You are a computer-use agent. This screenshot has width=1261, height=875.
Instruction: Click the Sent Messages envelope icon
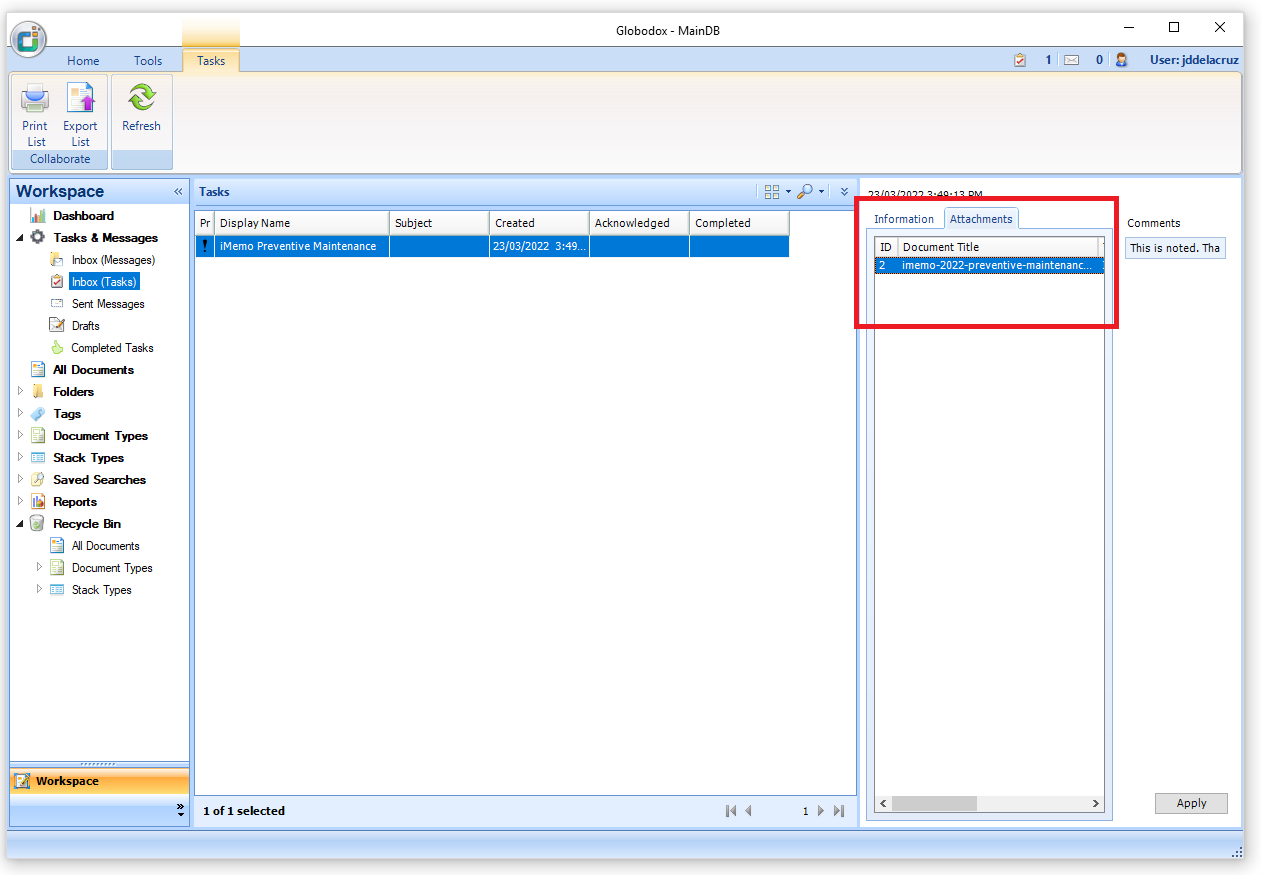(x=57, y=304)
